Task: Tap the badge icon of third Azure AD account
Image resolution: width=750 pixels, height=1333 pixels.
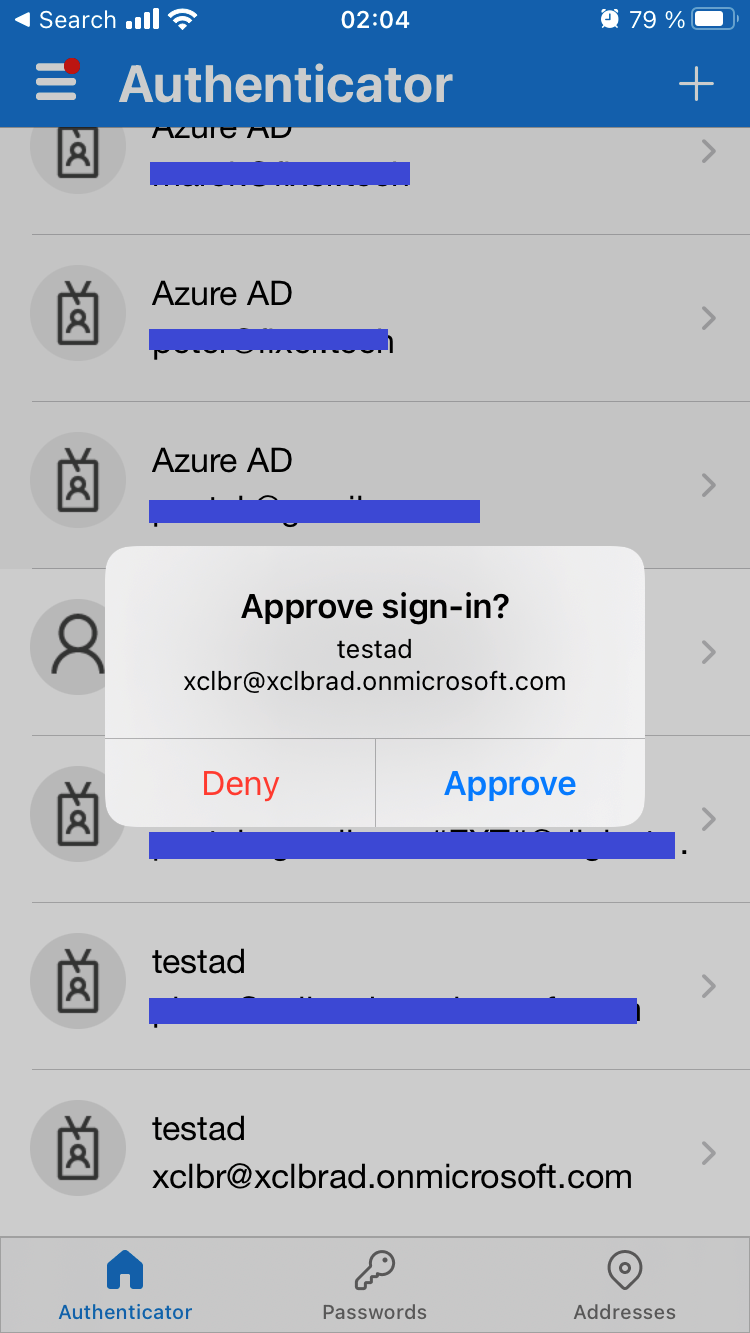Action: coord(79,485)
